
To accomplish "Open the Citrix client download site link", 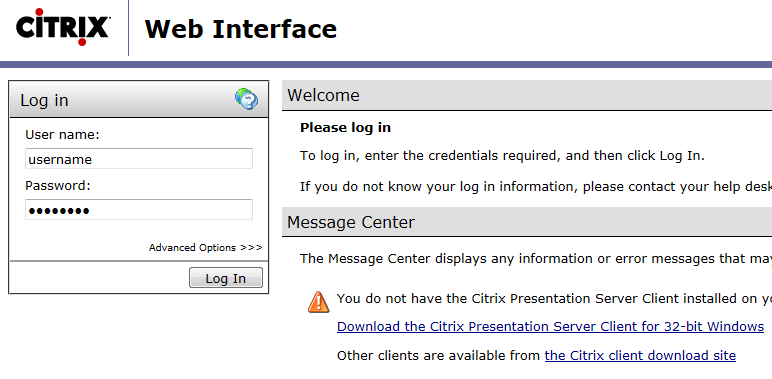I will 640,355.
